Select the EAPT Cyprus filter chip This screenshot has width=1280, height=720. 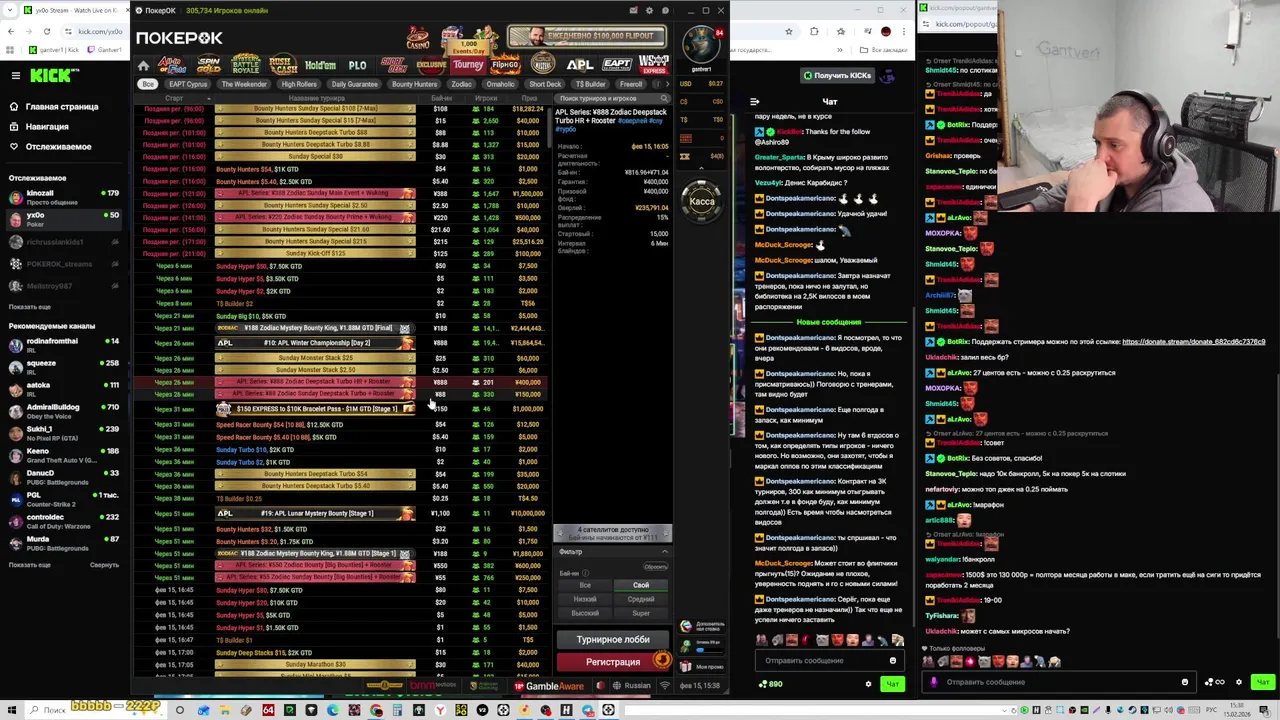(x=188, y=85)
